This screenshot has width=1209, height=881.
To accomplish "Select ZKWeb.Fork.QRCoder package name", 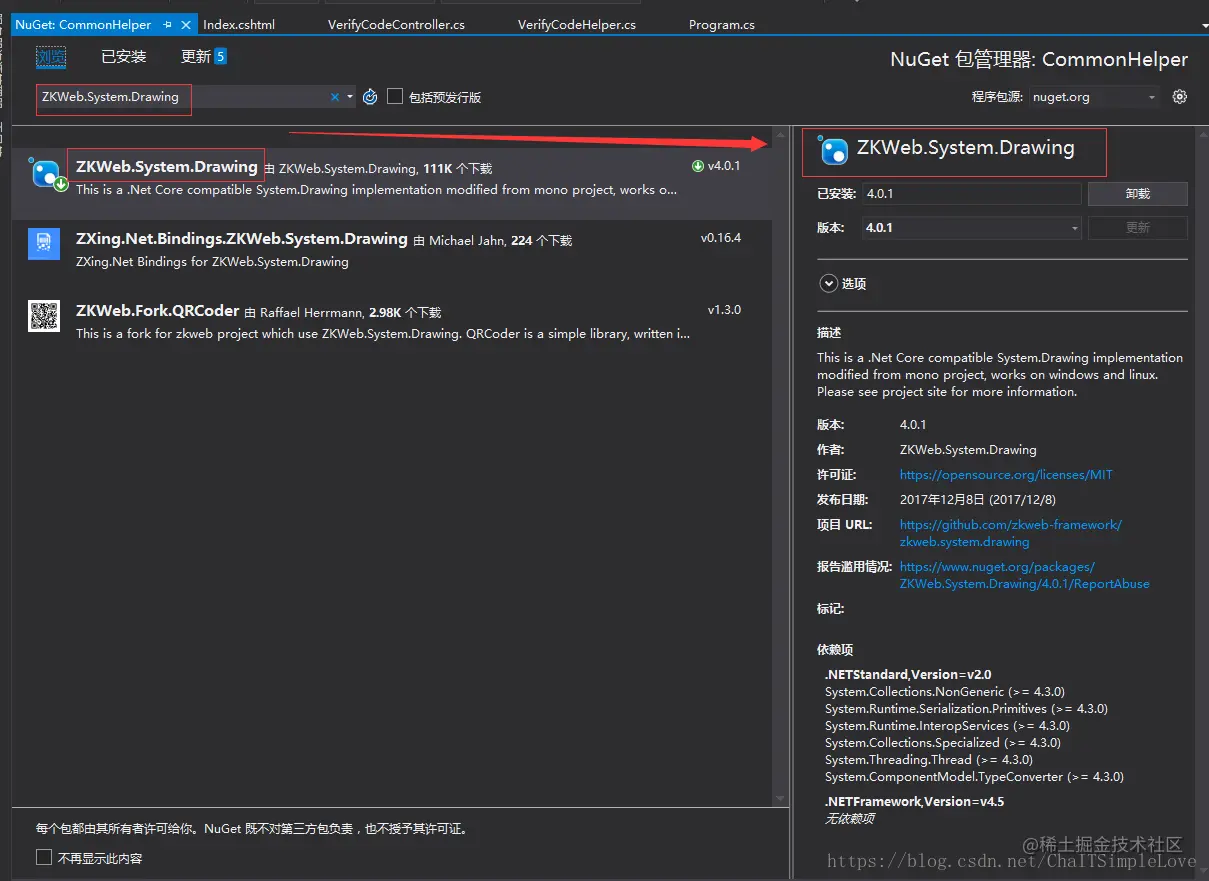I will (157, 311).
